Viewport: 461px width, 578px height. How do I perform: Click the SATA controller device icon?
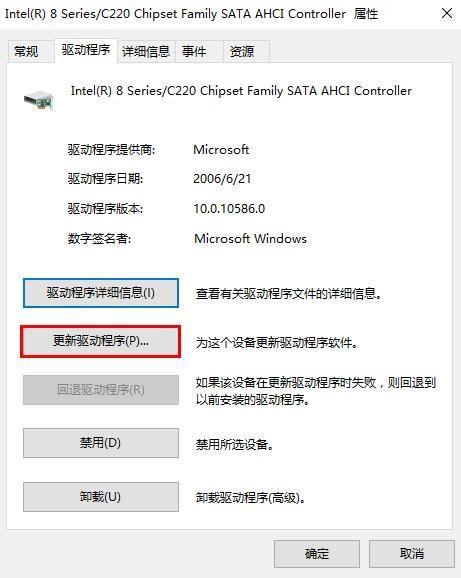pyautogui.click(x=39, y=100)
